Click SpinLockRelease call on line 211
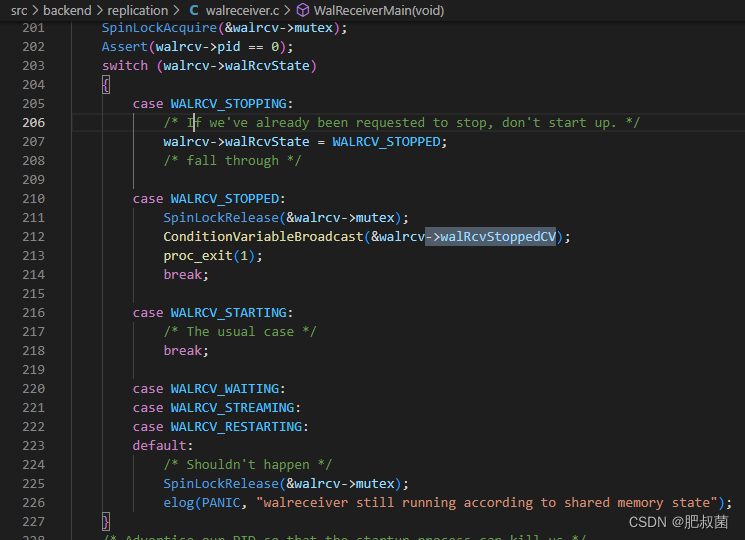The height and width of the screenshot is (540, 745). pyautogui.click(x=221, y=218)
